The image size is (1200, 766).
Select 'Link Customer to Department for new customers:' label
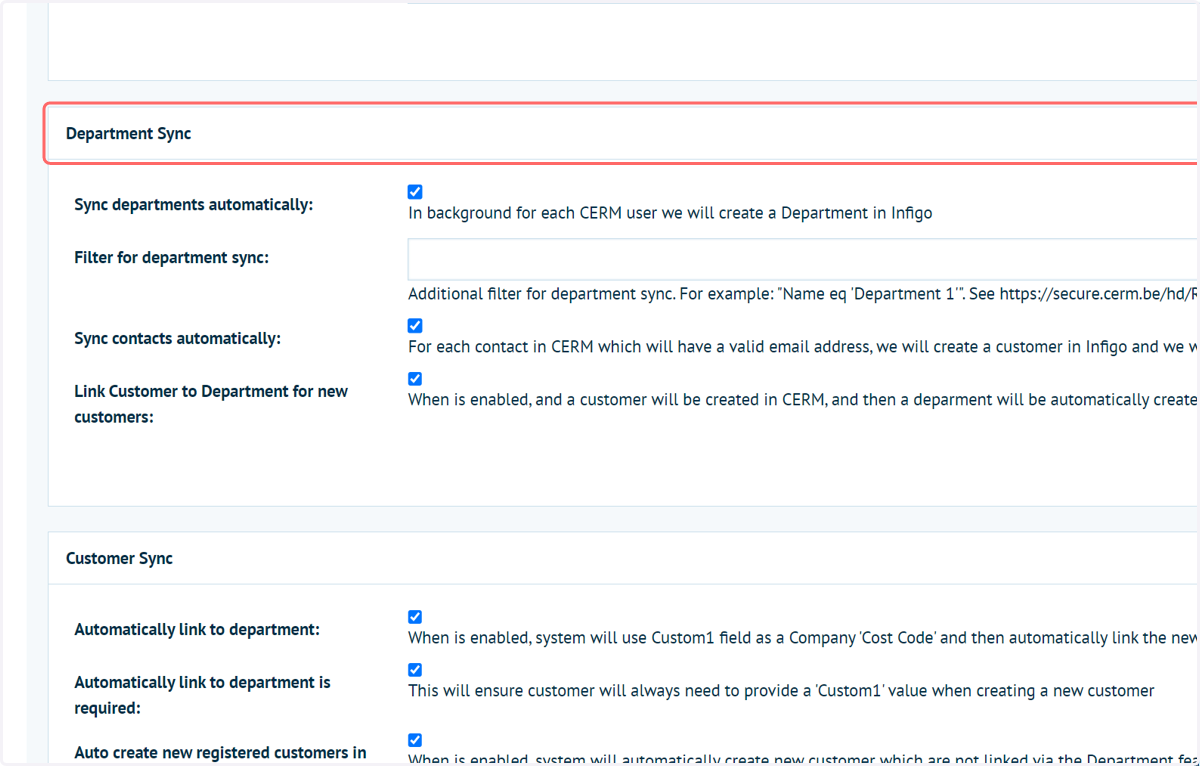(211, 404)
